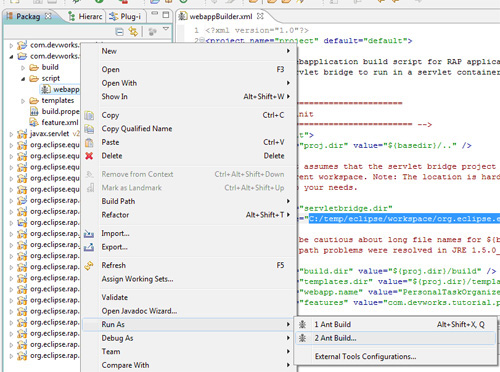Expand the javax.servlet project node
This screenshot has width=500, height=372.
tap(11, 134)
